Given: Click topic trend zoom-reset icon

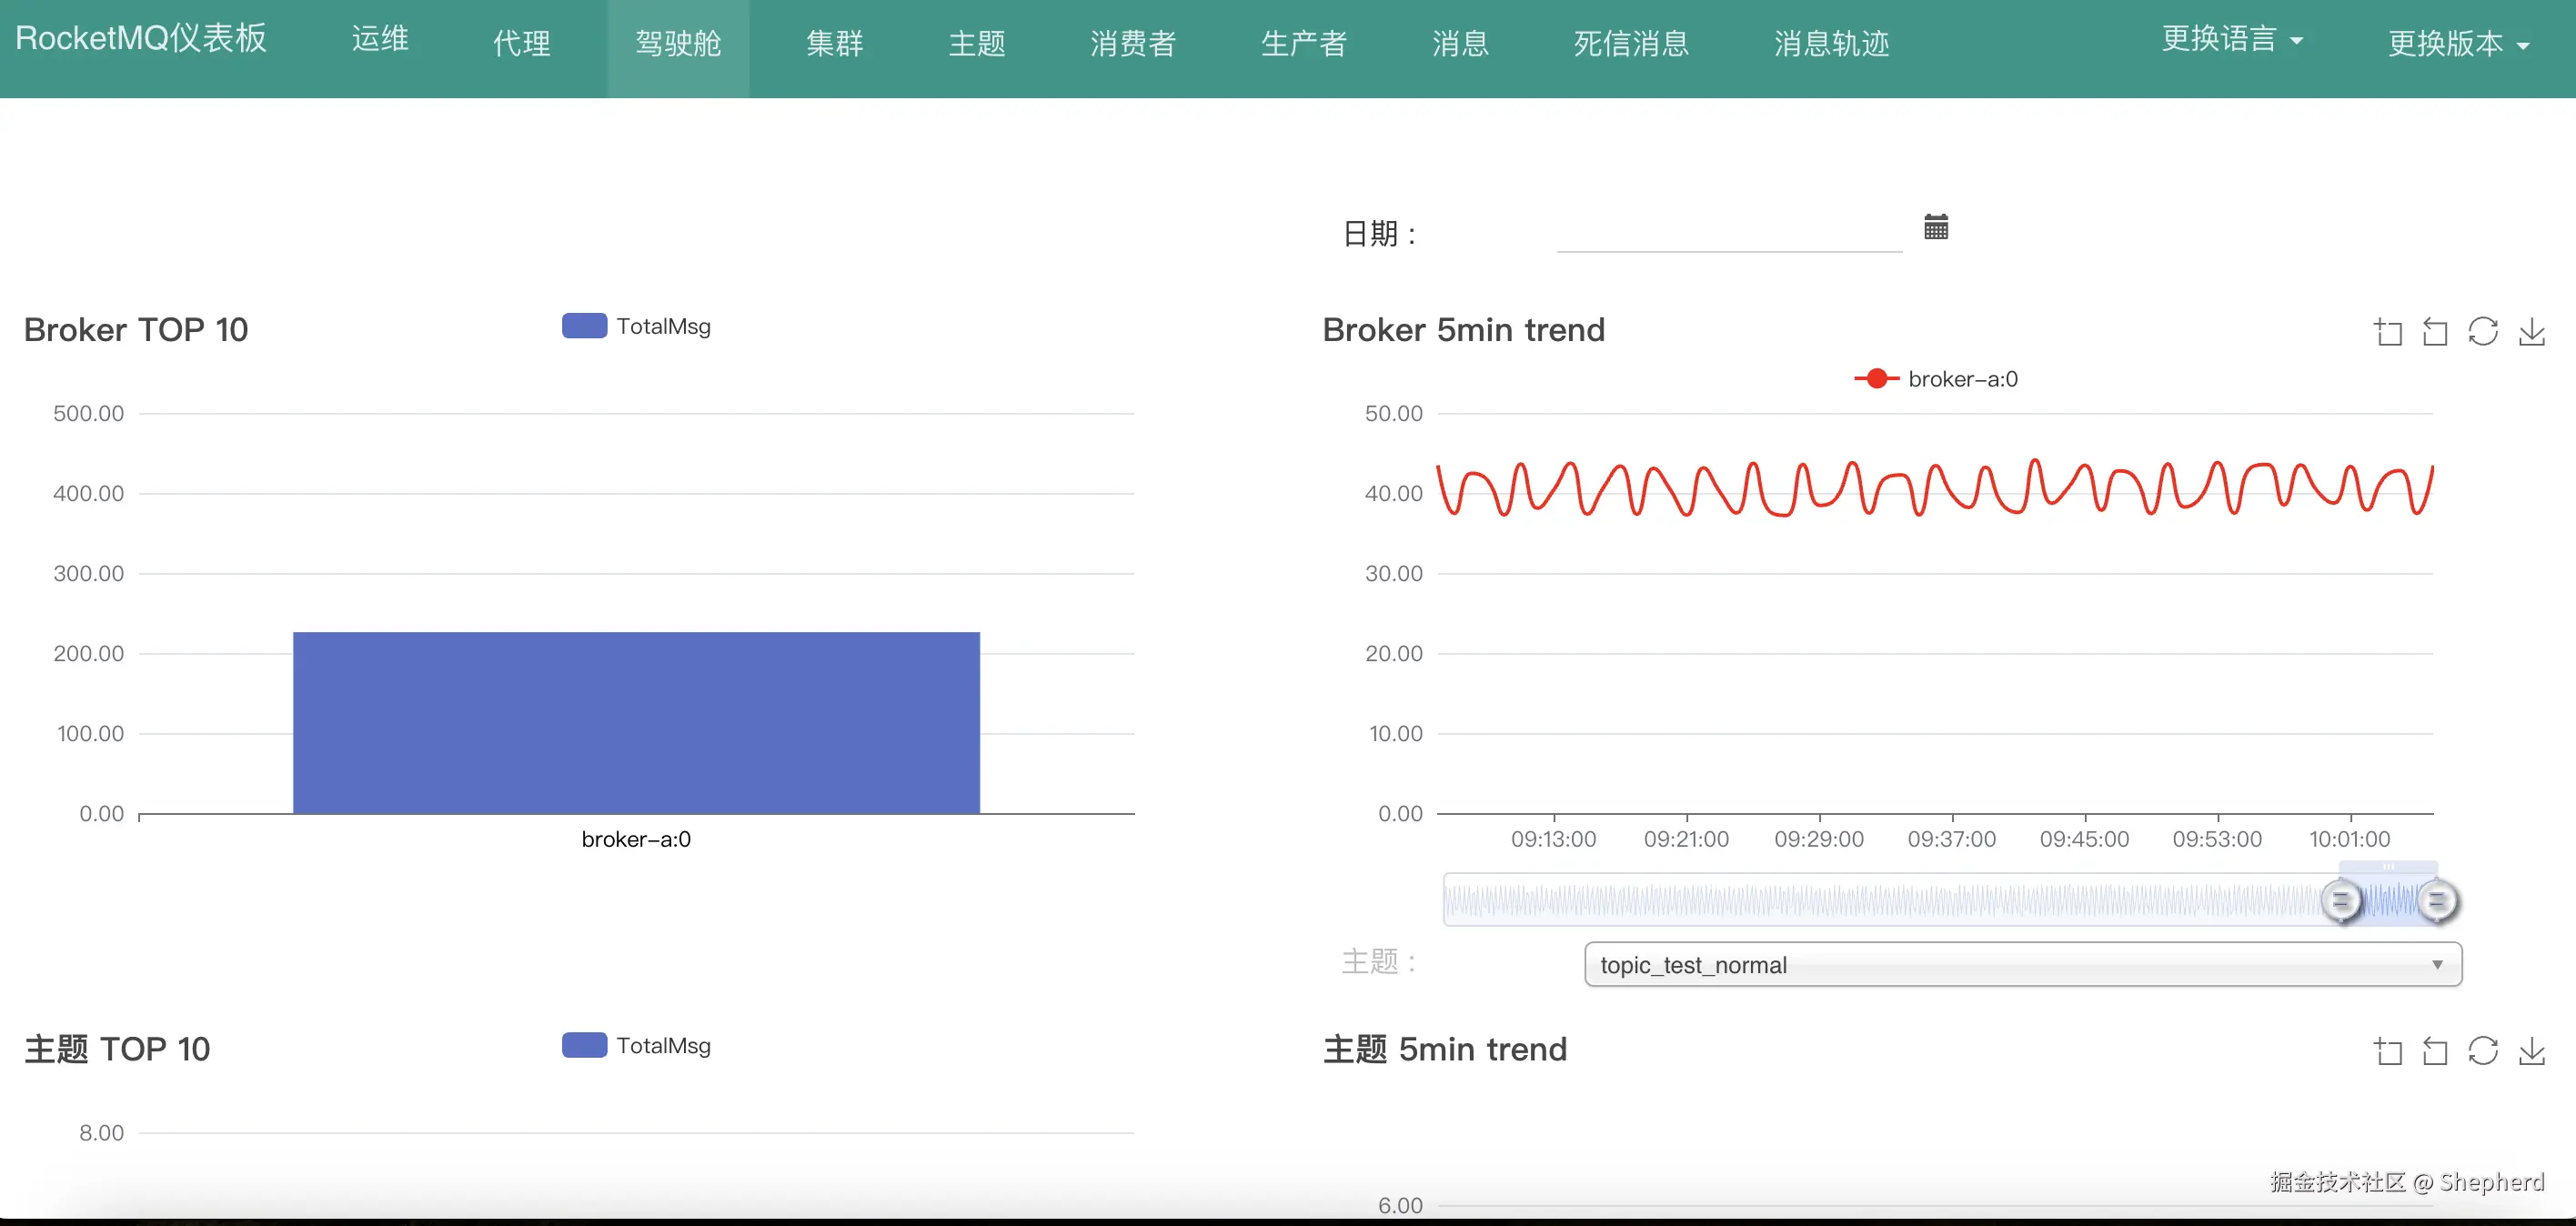Looking at the screenshot, I should 2435,1051.
